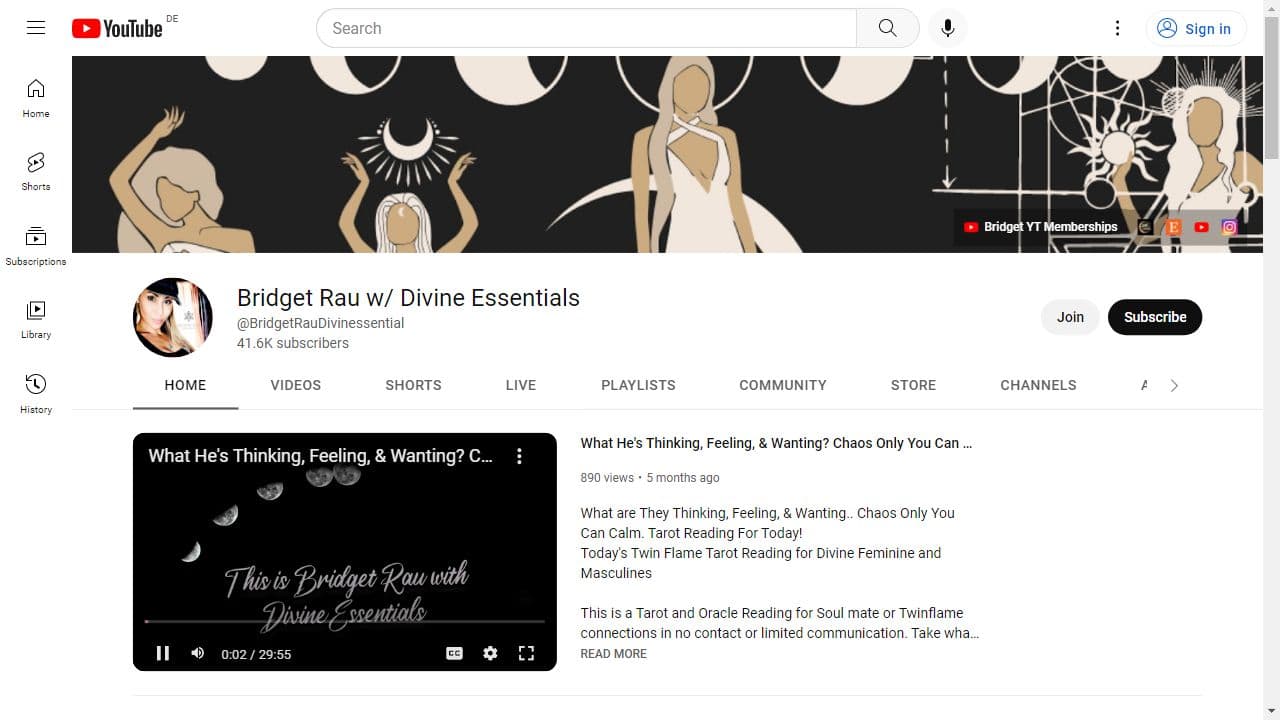Viewport: 1280px width, 720px height.
Task: Open watch History in sidebar
Action: pos(36,393)
